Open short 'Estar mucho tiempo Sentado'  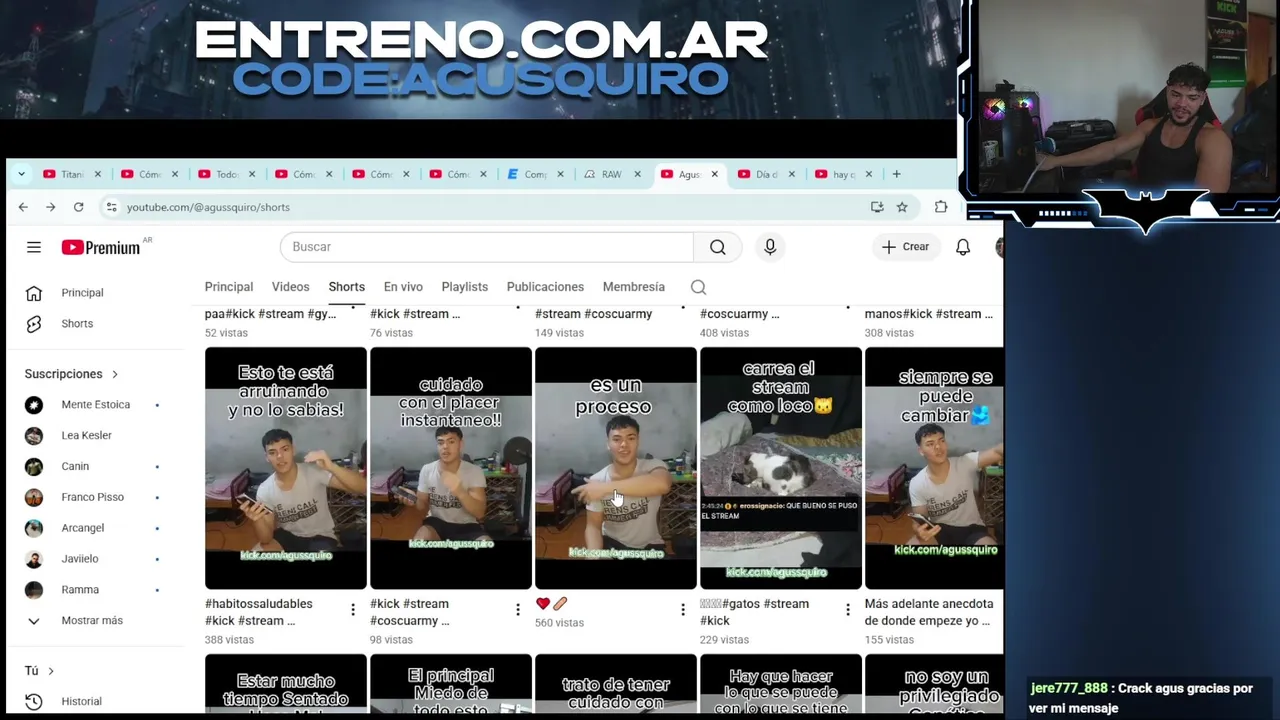(286, 684)
